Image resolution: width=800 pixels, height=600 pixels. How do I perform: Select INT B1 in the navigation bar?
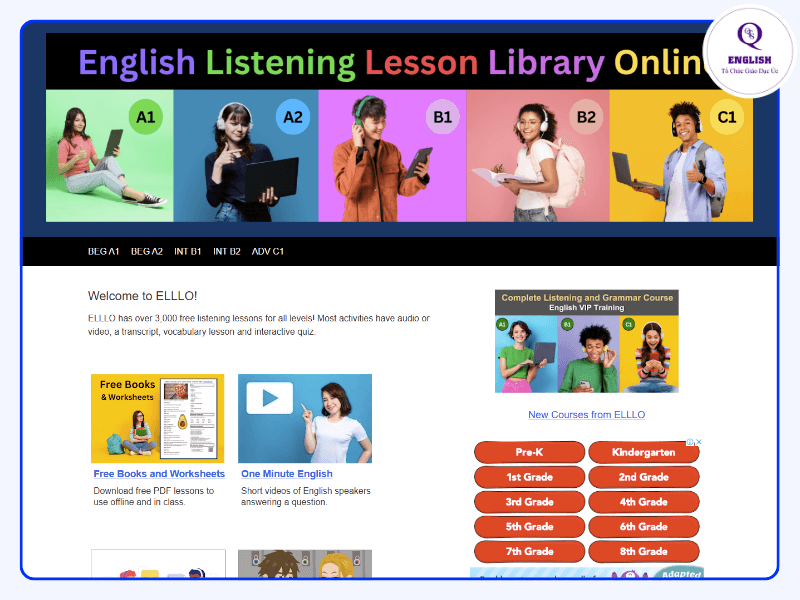188,252
